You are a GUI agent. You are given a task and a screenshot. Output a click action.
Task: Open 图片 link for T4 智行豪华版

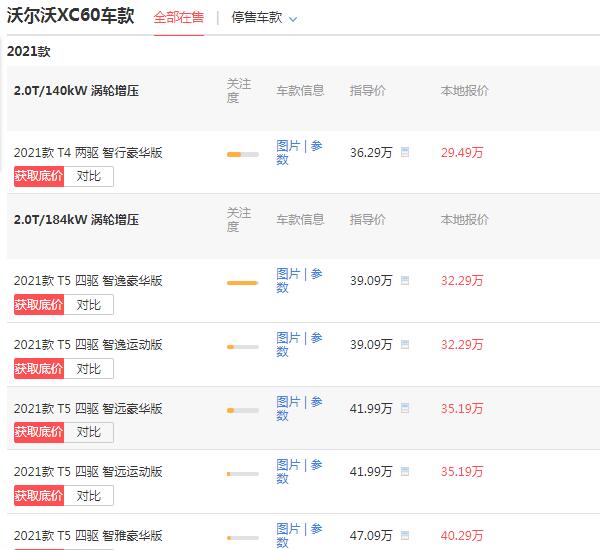point(288,146)
